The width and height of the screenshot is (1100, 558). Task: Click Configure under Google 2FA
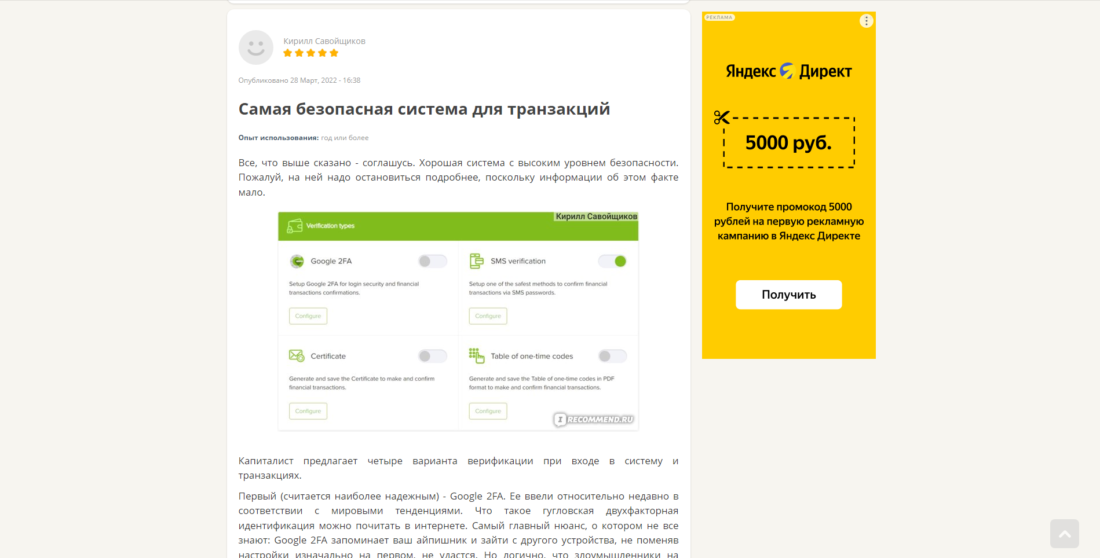click(308, 316)
